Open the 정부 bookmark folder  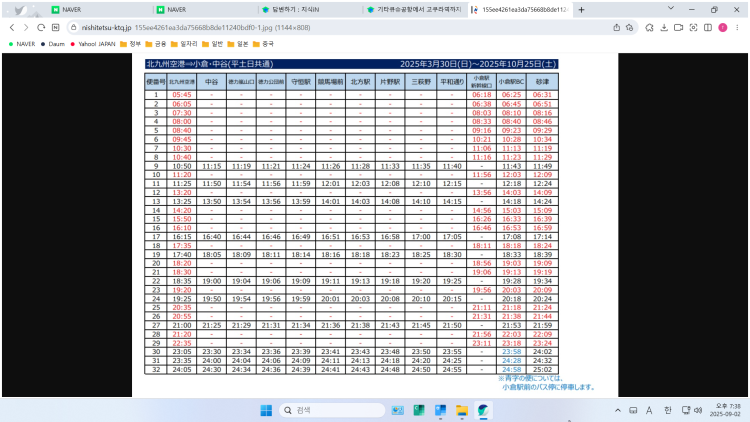coord(130,44)
